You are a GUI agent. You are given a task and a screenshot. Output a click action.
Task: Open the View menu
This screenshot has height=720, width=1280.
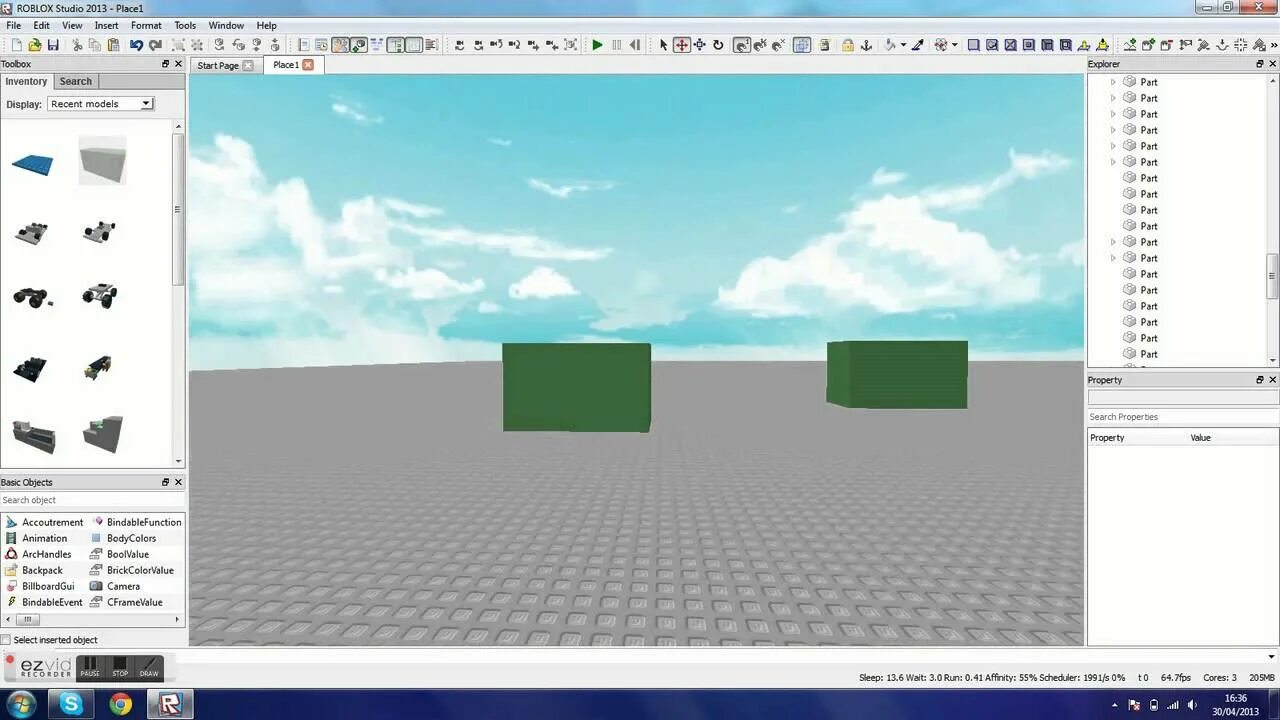click(72, 25)
